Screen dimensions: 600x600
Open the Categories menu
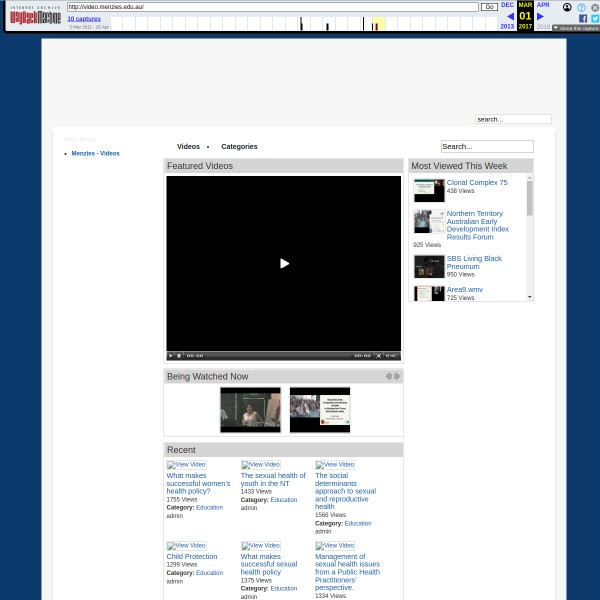click(239, 146)
